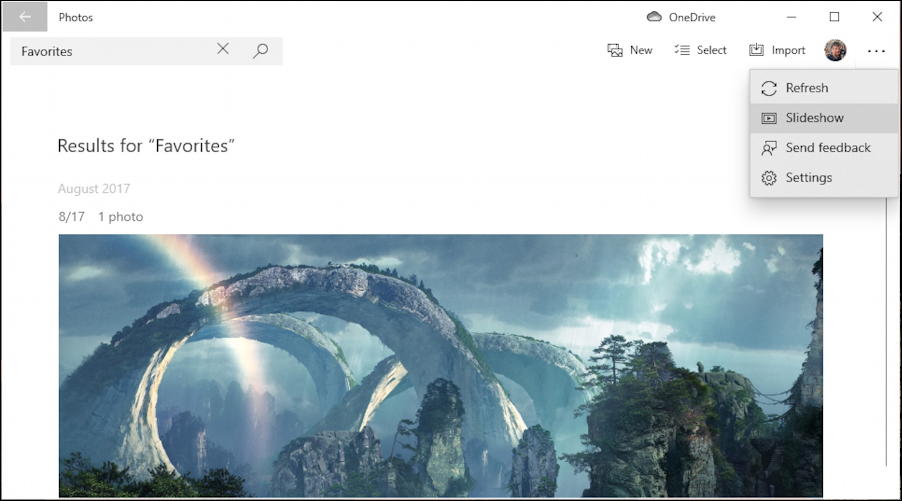Click the Import button label

click(788, 51)
